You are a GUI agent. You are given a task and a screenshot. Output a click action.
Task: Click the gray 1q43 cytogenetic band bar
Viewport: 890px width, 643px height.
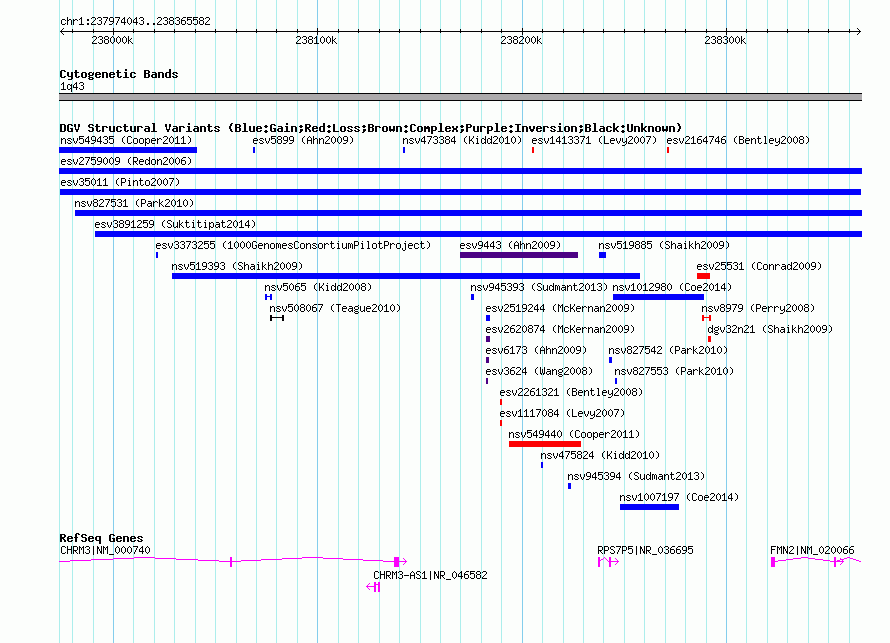pos(460,97)
